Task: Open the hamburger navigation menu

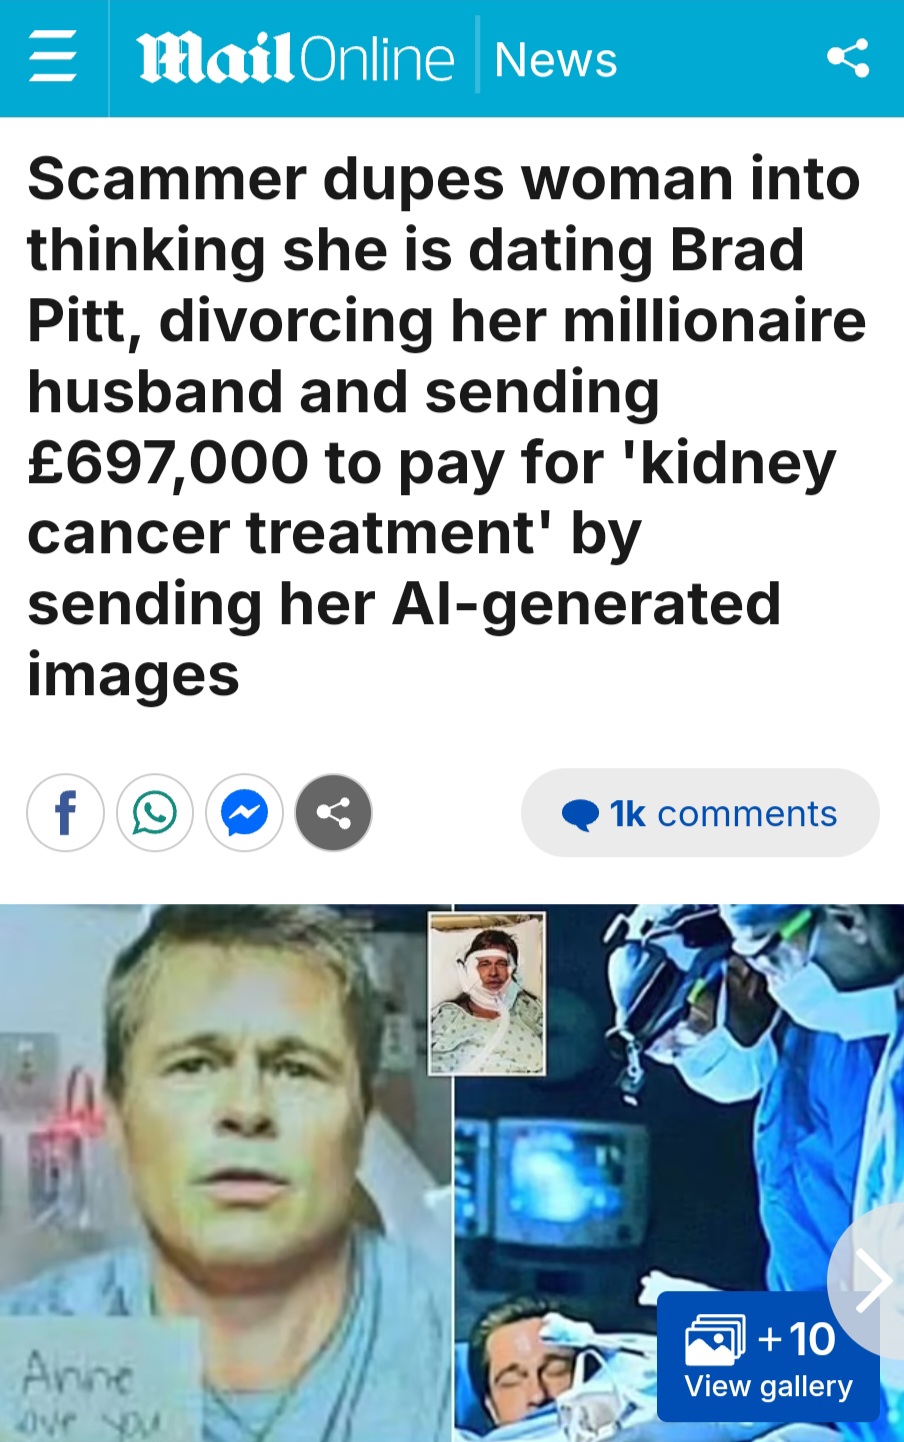Action: (x=53, y=57)
